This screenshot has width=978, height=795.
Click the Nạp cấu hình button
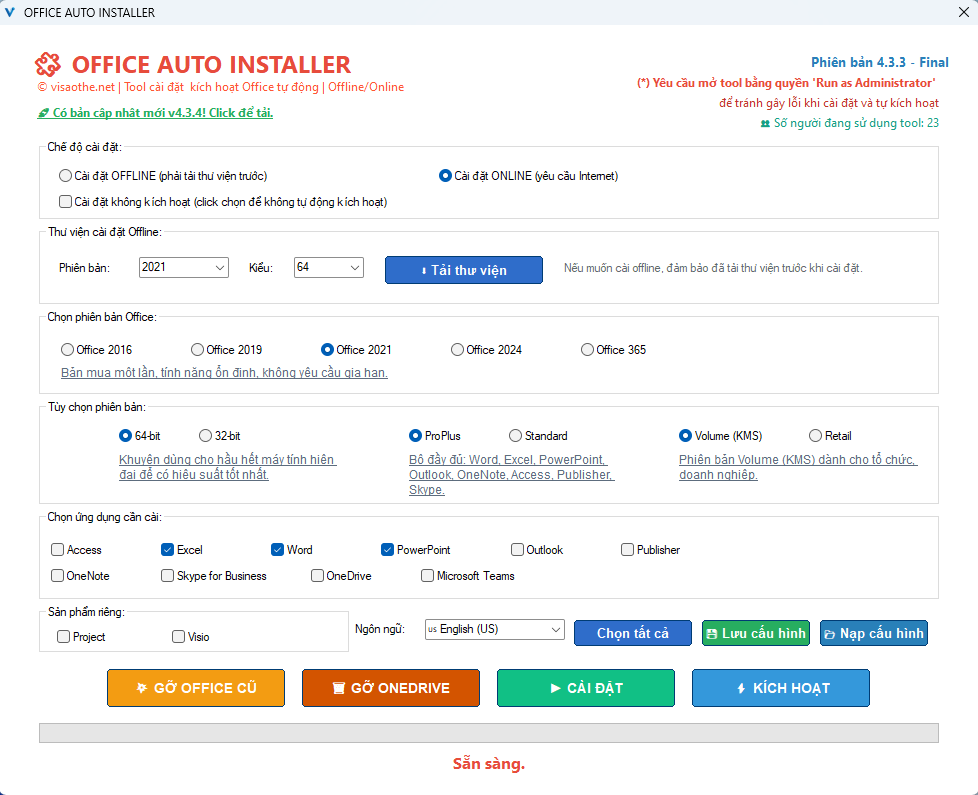[874, 633]
